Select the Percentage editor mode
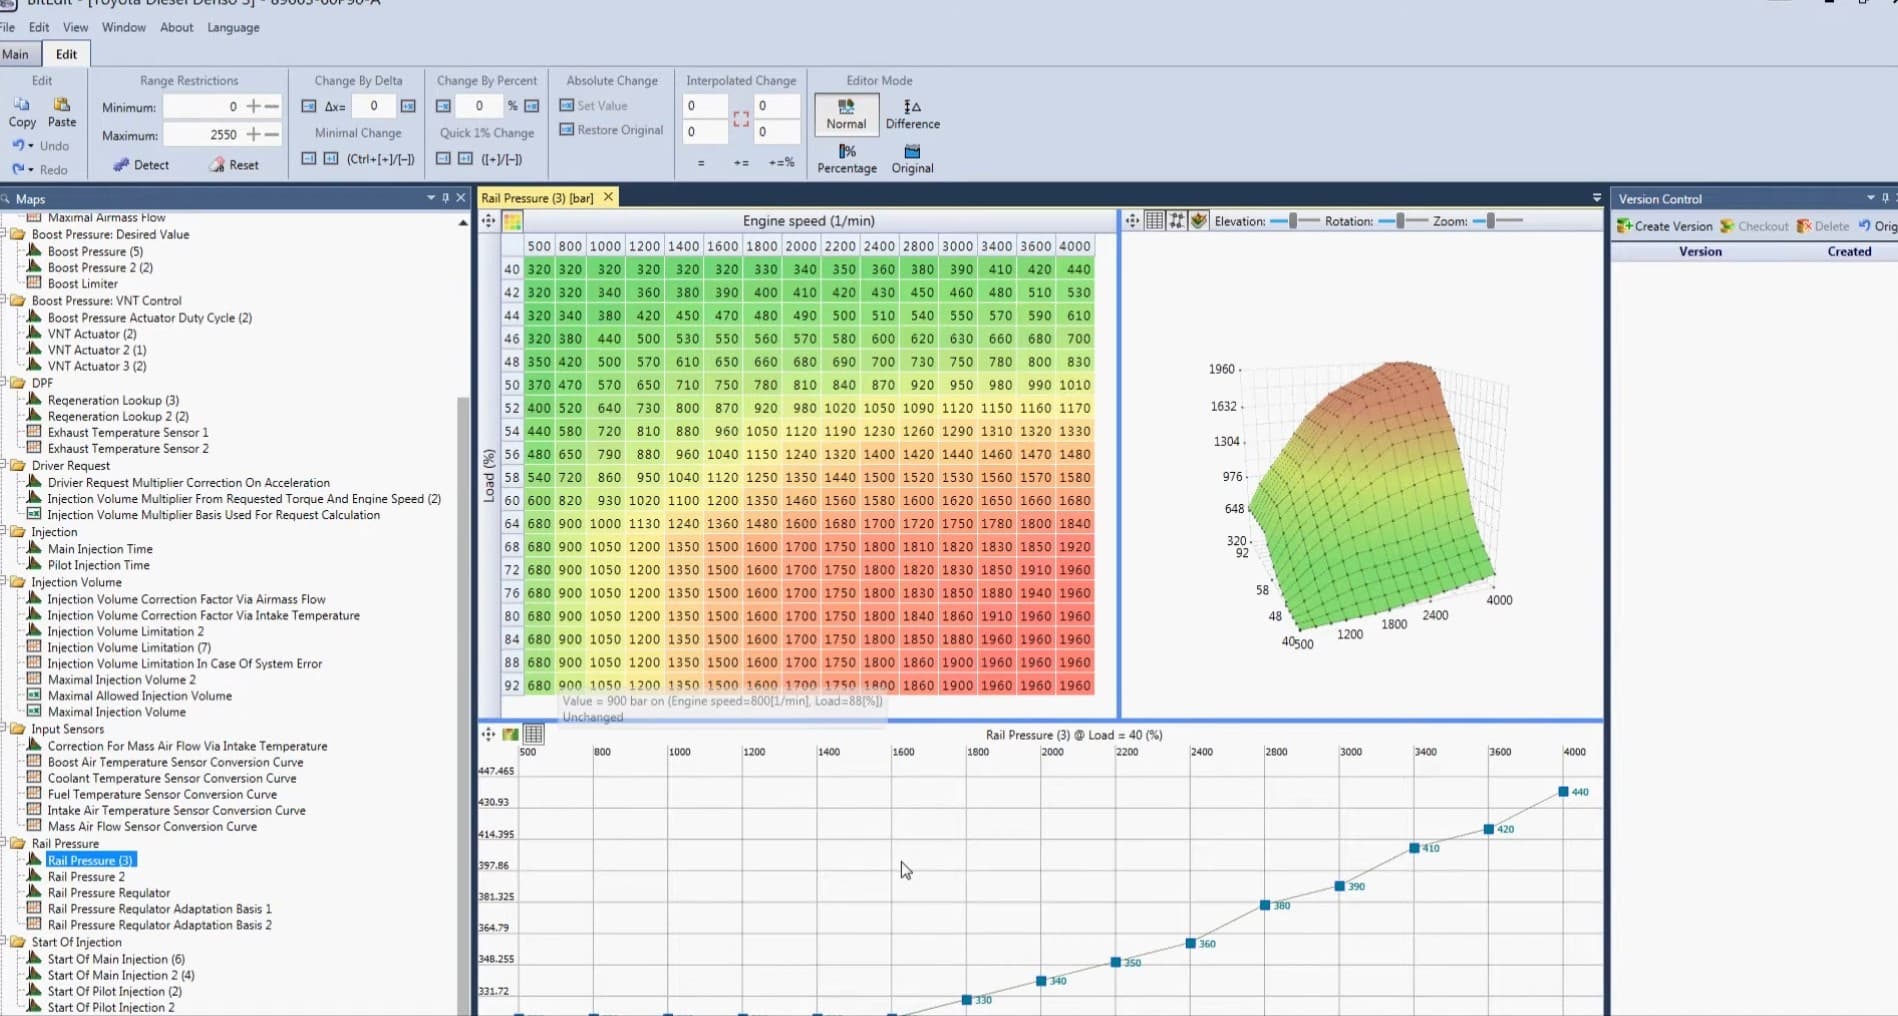Screen dimensions: 1898x1016 click(846, 158)
